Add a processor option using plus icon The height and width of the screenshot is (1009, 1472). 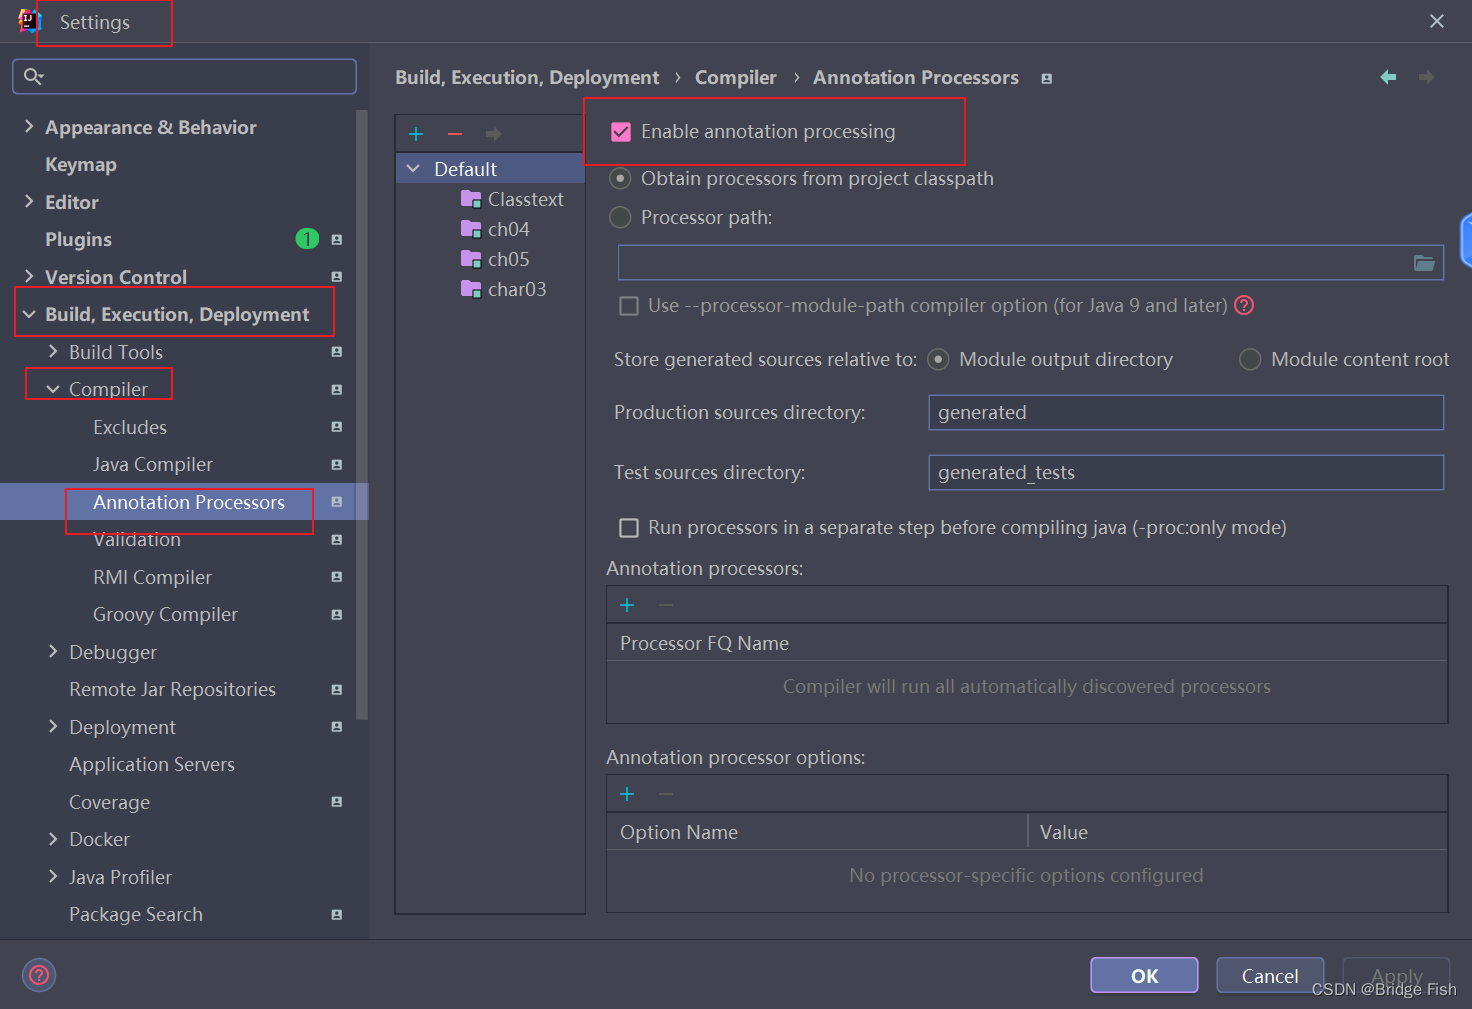627,793
